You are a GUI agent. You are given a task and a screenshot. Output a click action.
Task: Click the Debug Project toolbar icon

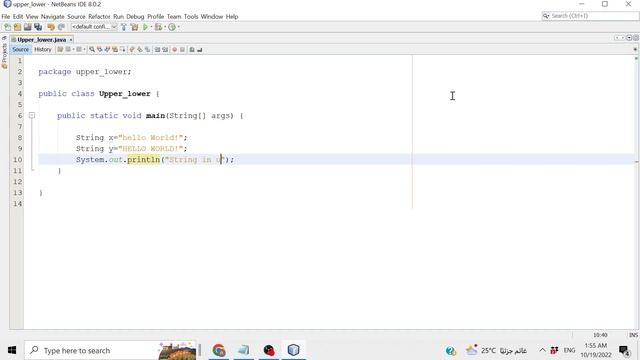[158, 27]
